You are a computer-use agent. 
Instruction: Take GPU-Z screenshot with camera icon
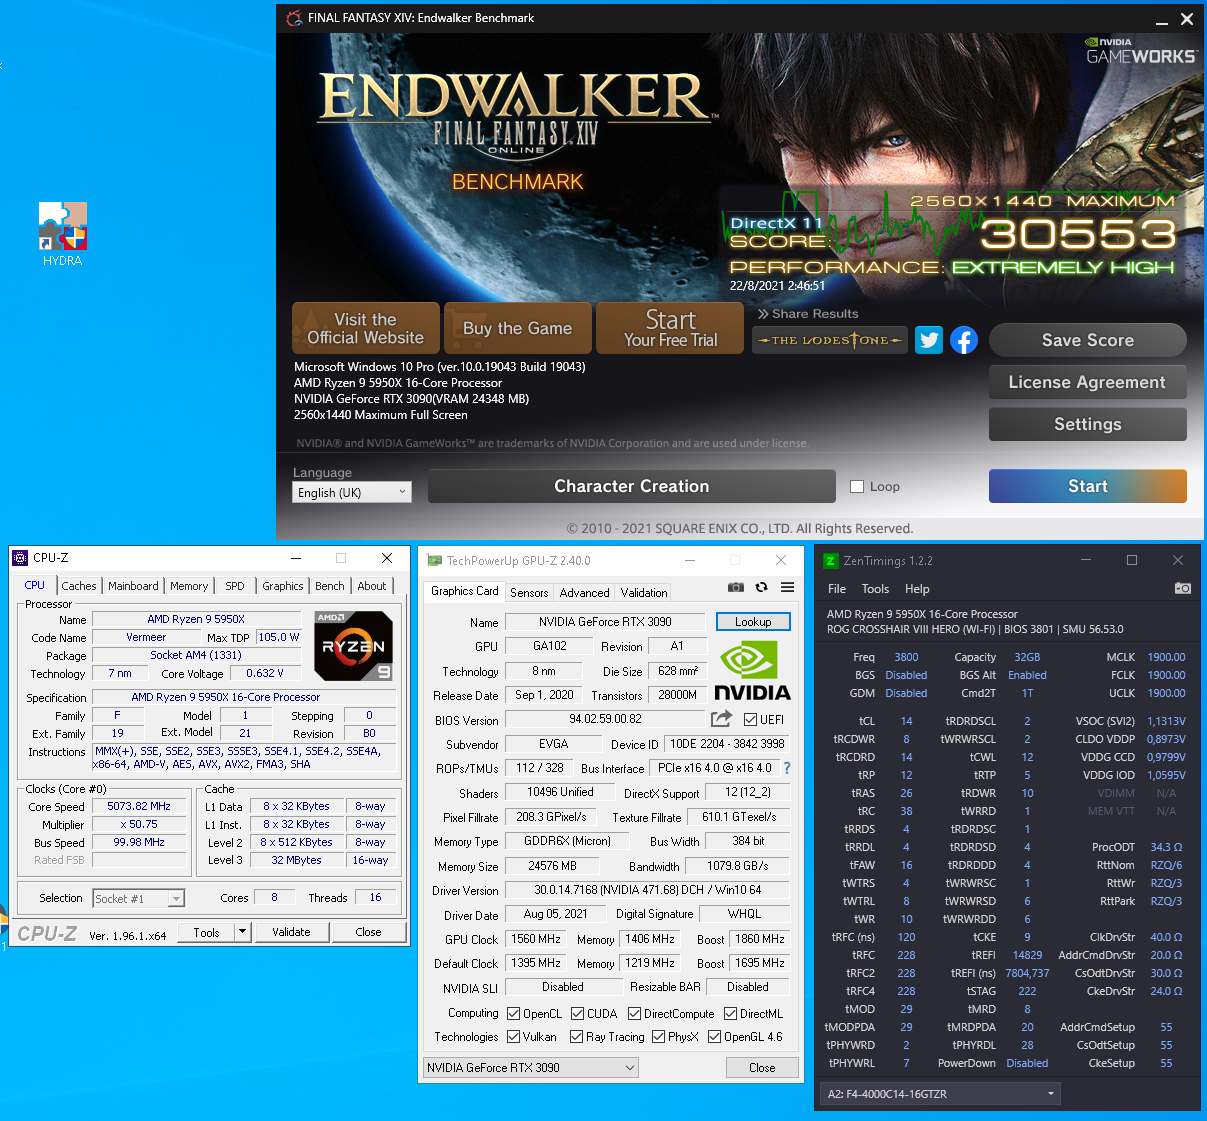pos(736,587)
